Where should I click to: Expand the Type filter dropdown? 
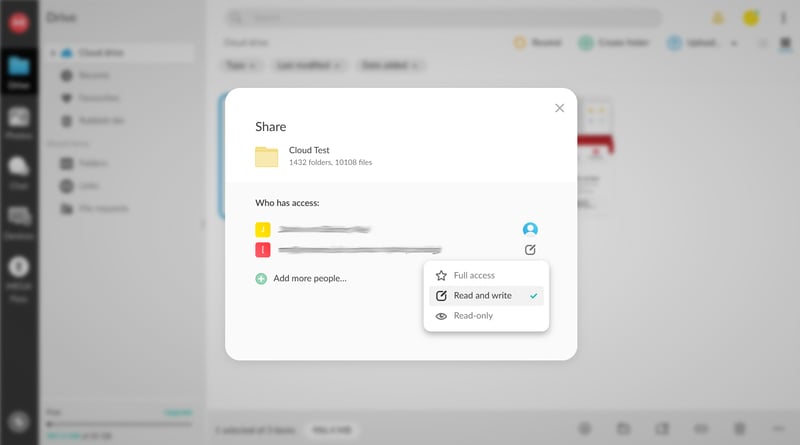(x=241, y=65)
